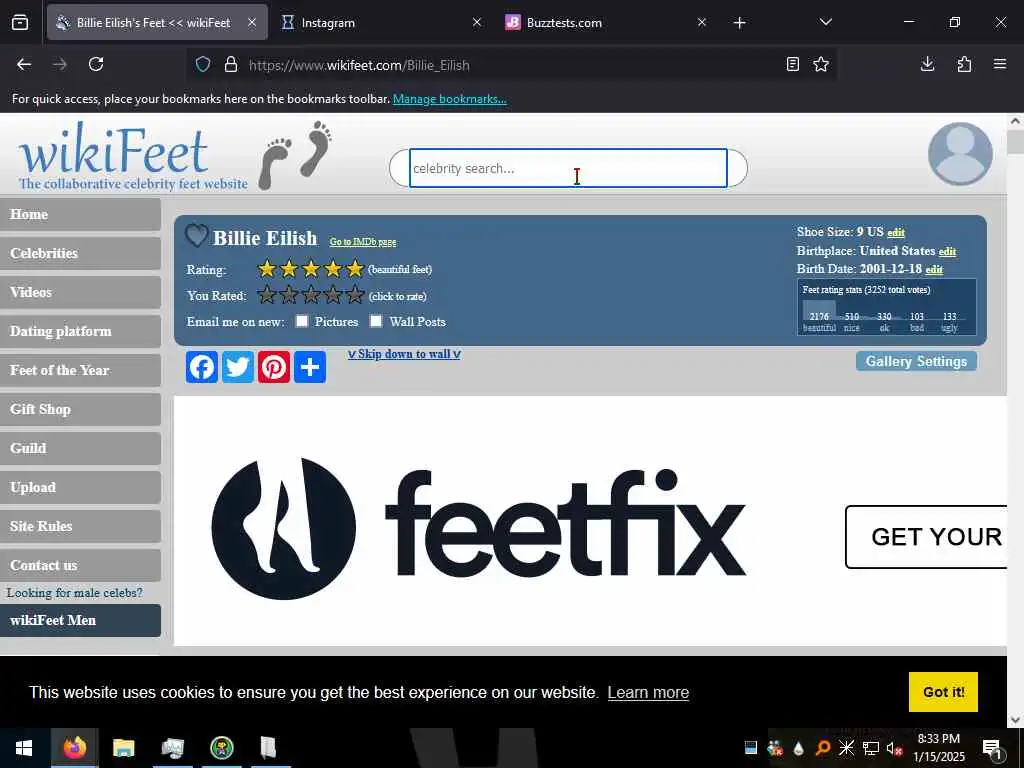Dismiss cookie notice with Got it!

[x=943, y=692]
